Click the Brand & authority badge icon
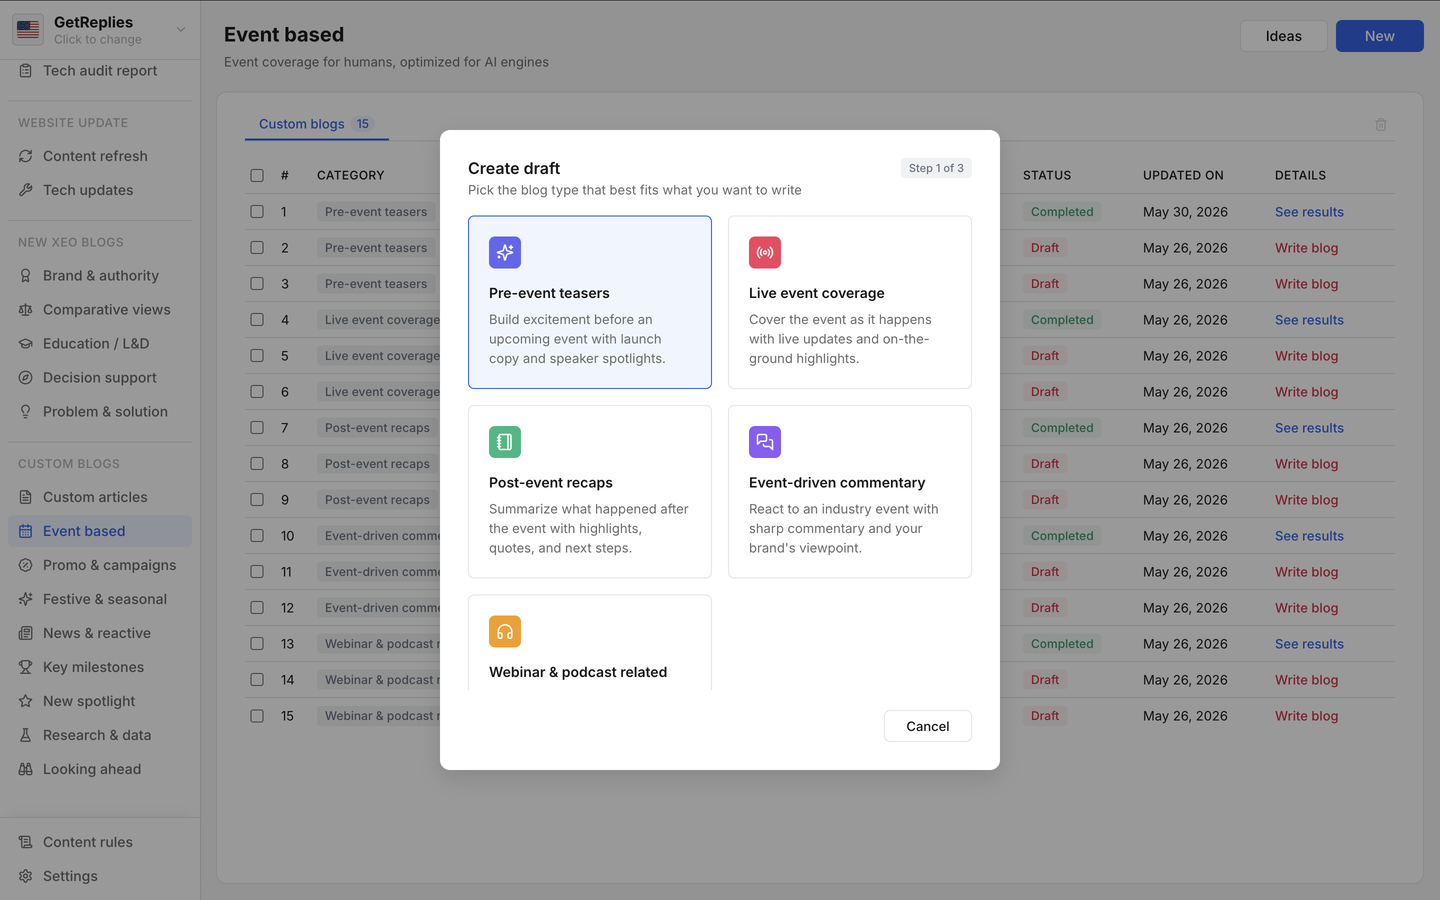Screen dimensions: 1440x900 [x=26, y=276]
